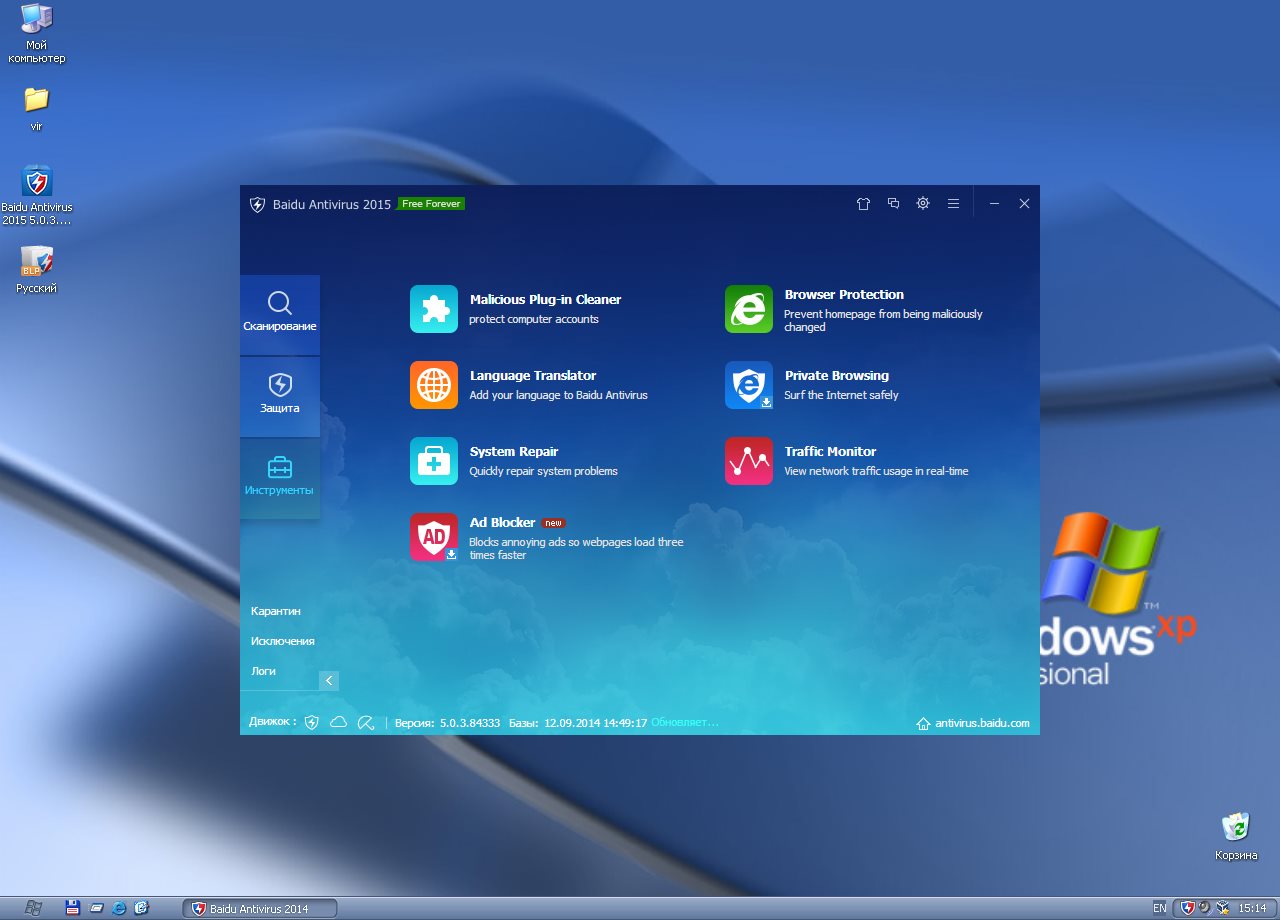Close the Baidu Antivirus window
This screenshot has width=1280, height=920.
point(1024,203)
